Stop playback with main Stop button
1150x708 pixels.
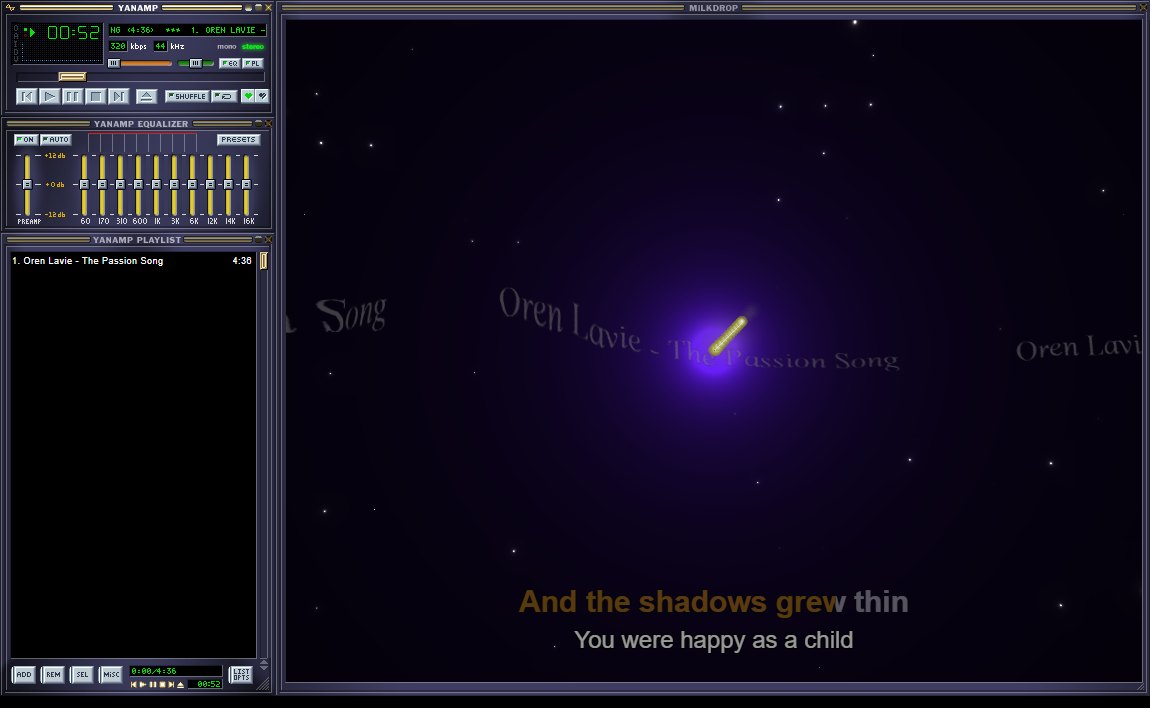[x=95, y=96]
